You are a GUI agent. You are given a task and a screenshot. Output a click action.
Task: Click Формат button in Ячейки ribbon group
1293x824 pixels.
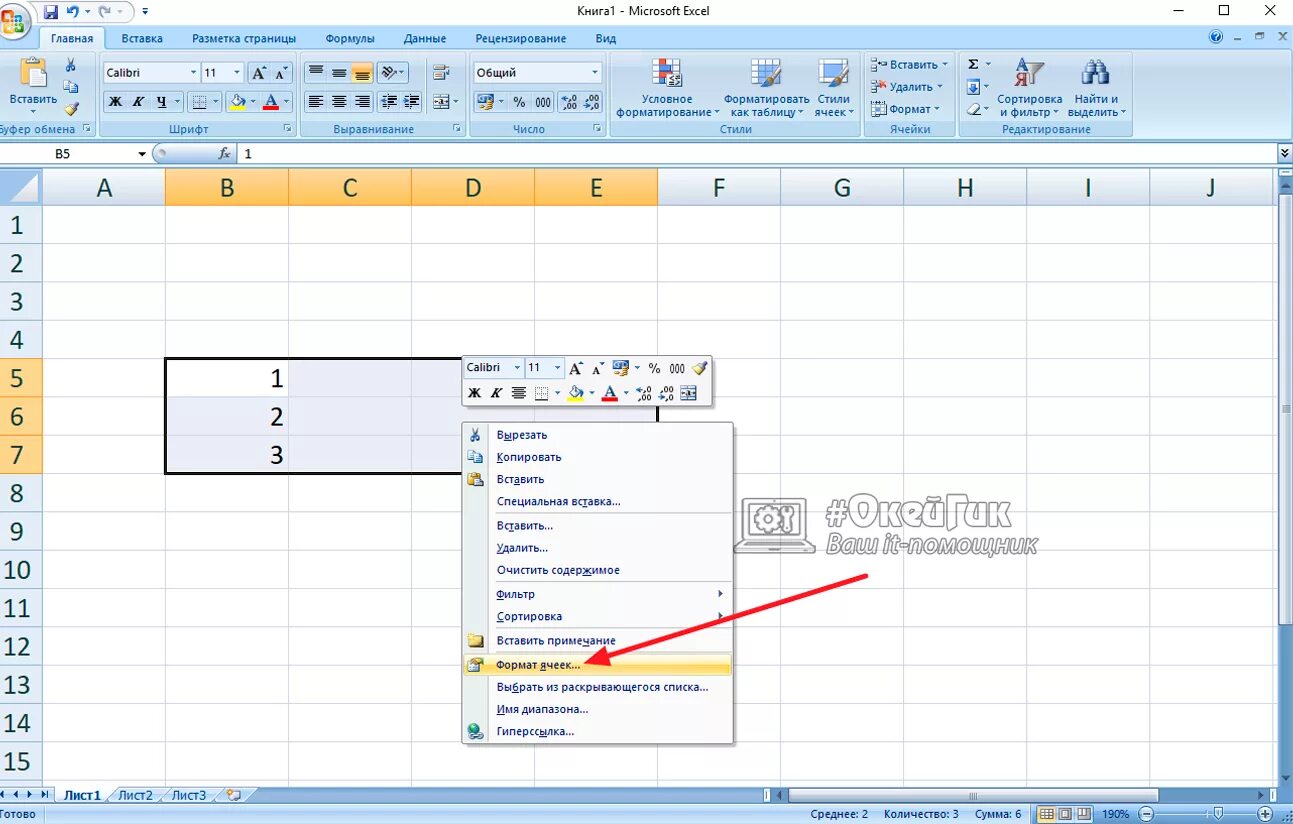[905, 109]
